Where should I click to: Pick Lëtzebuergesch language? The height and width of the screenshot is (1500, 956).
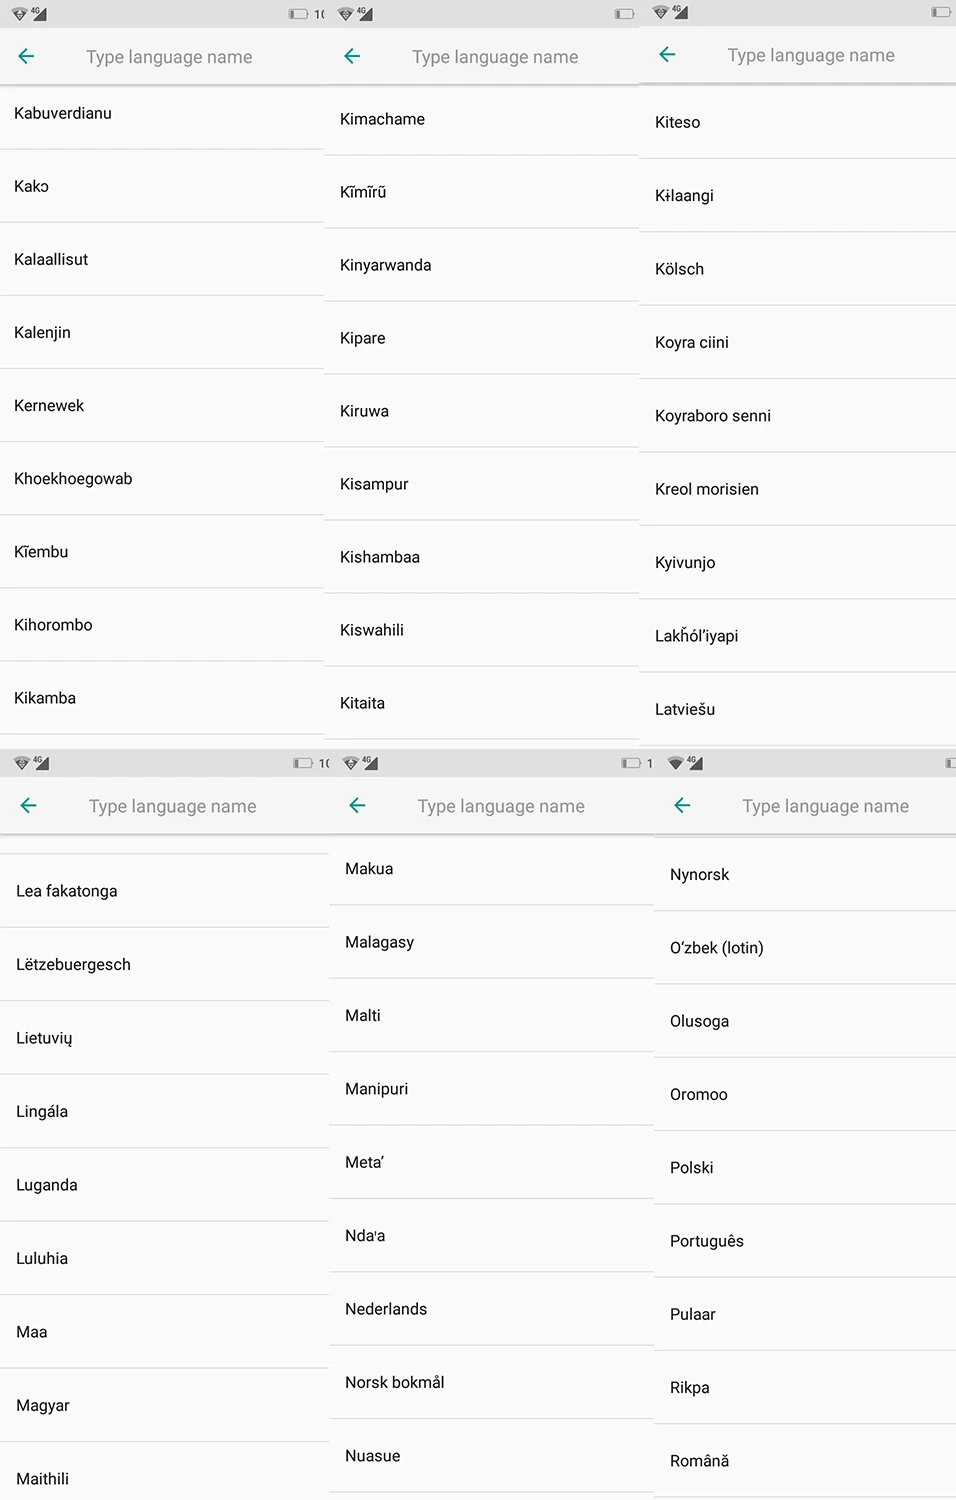click(x=164, y=965)
